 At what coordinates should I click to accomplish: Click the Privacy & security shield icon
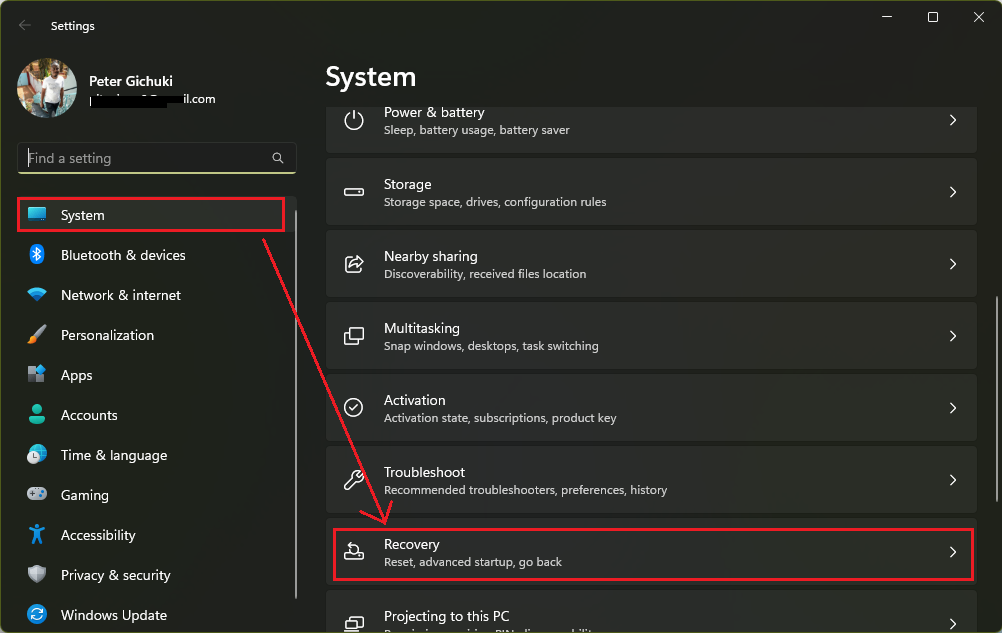[37, 575]
